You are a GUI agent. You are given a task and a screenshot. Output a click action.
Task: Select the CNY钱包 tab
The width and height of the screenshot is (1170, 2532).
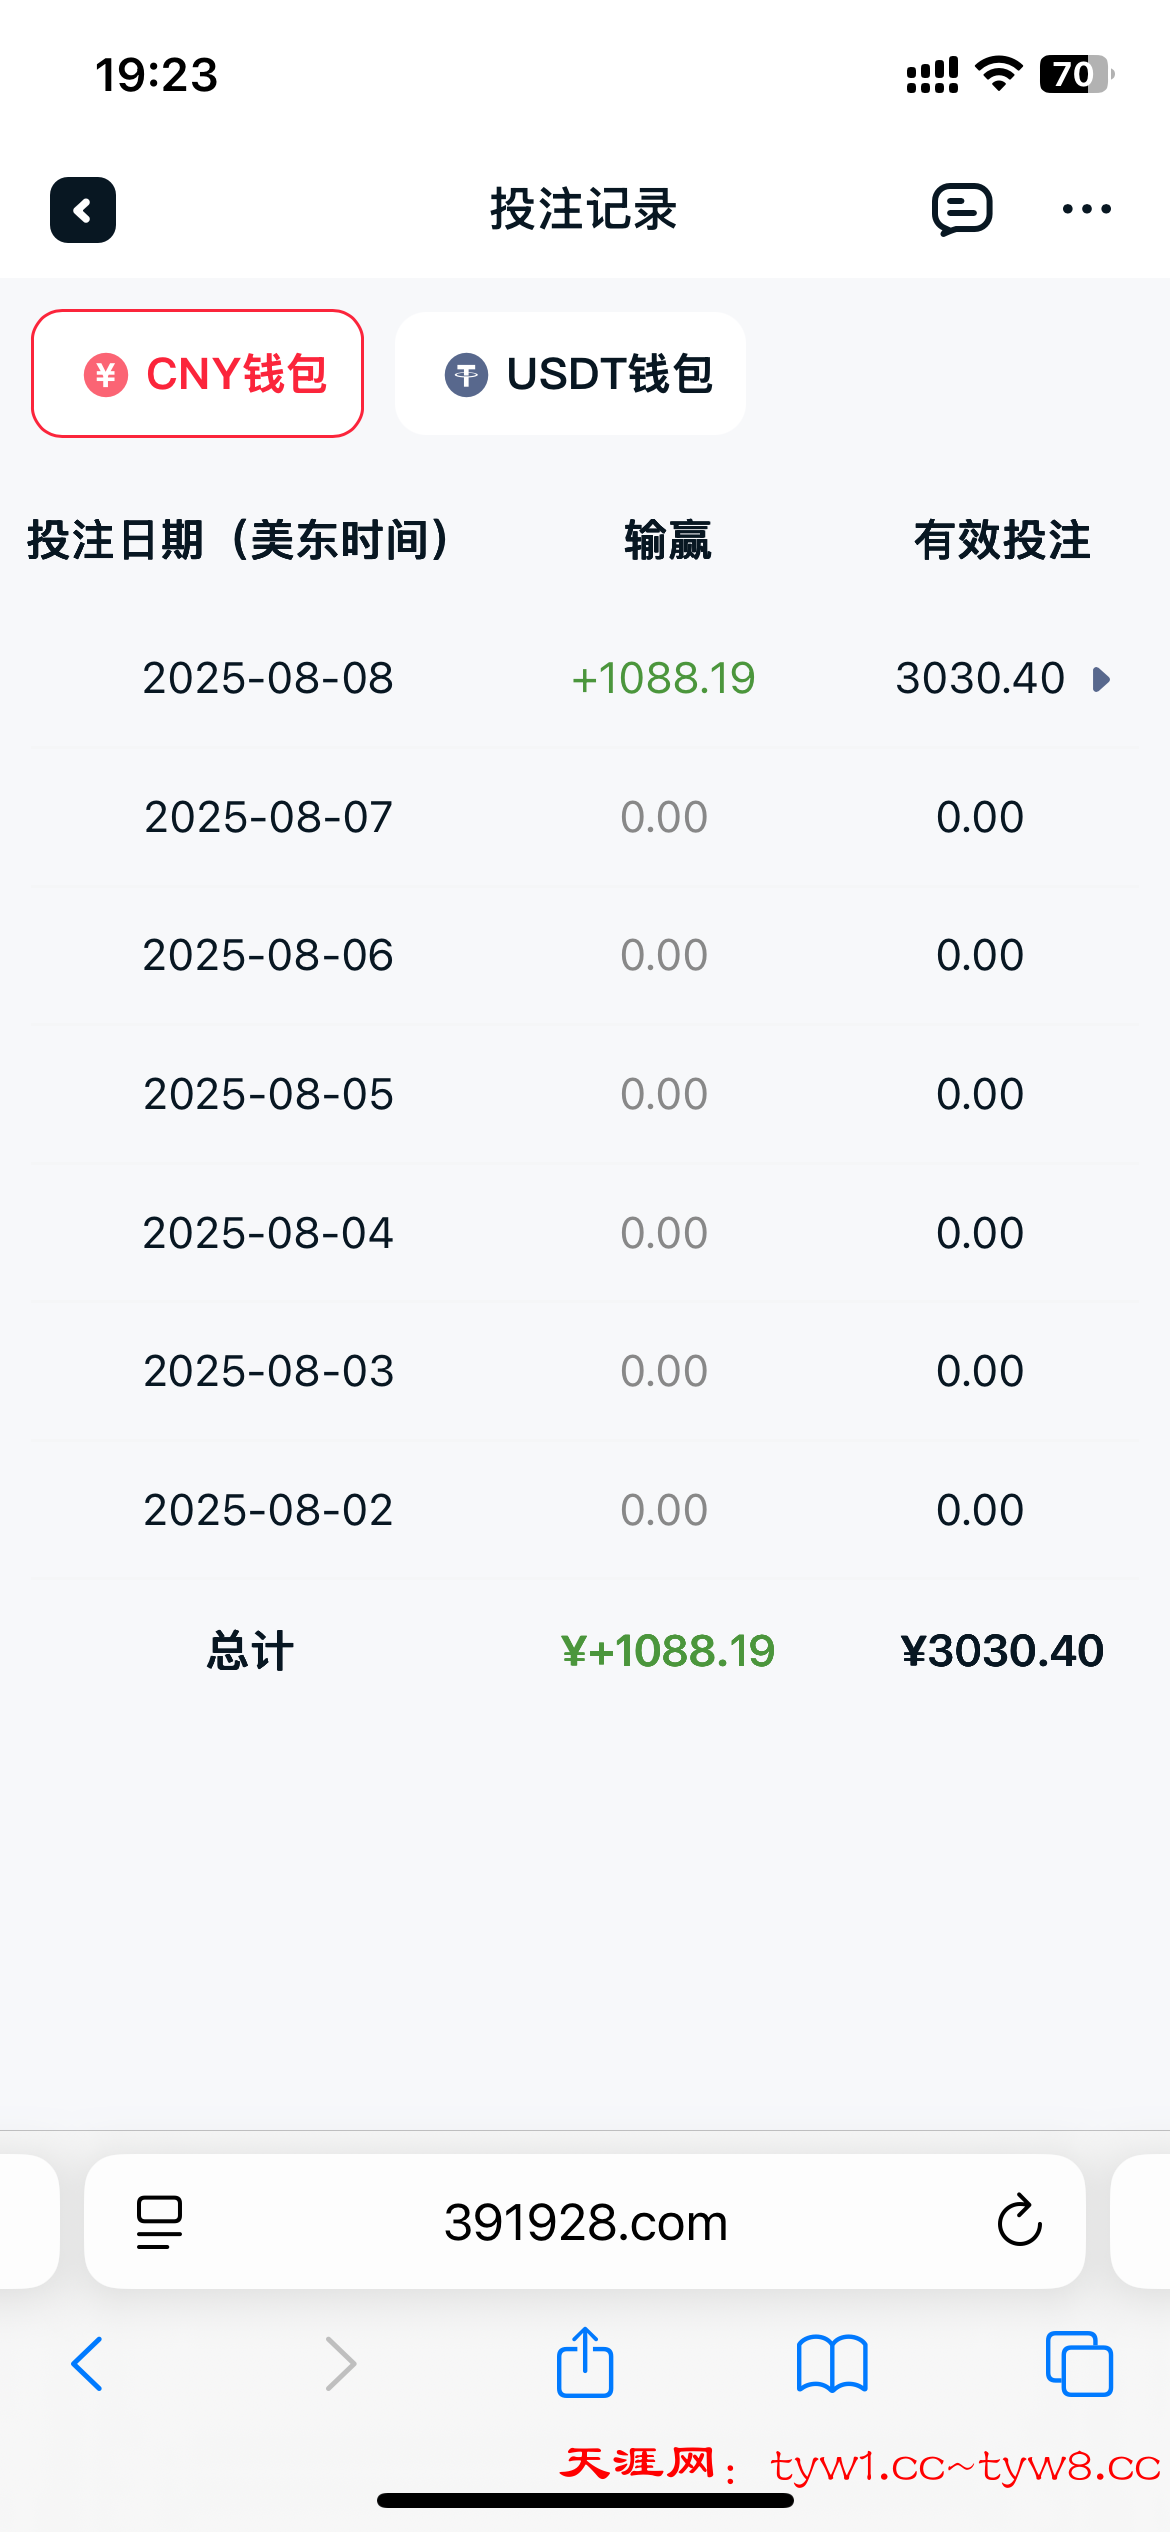[198, 374]
